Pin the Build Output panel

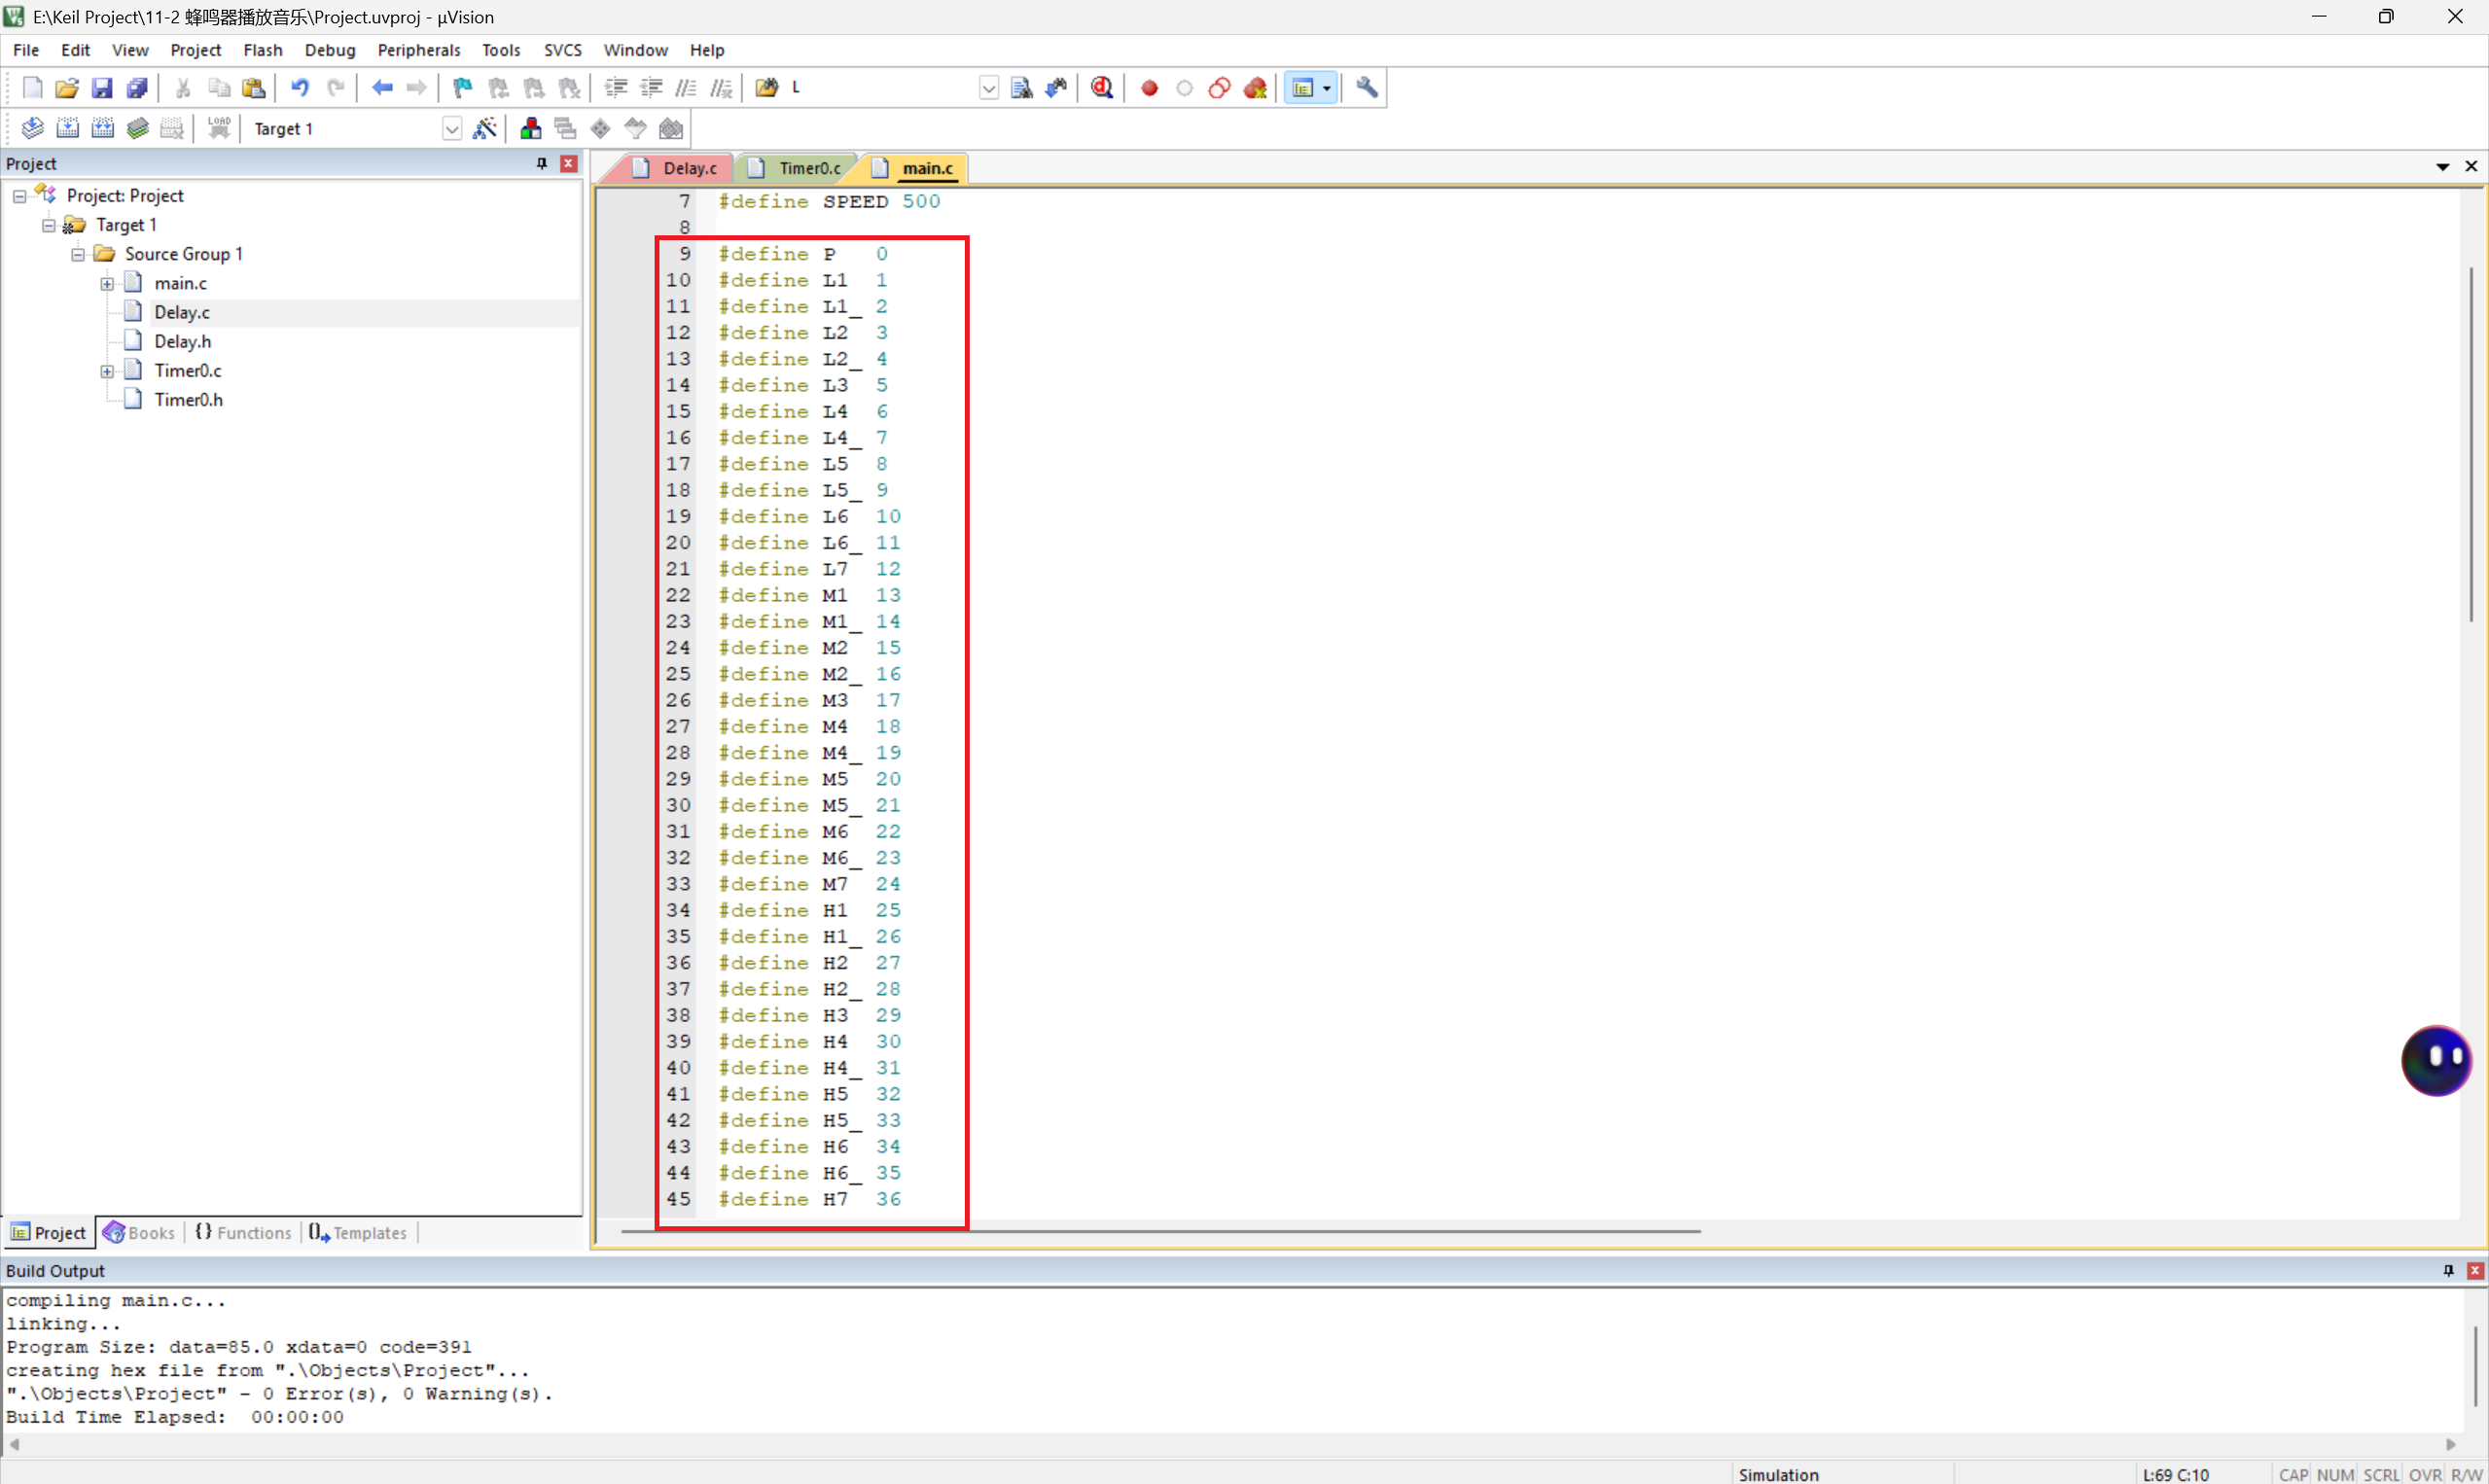(x=2448, y=1270)
